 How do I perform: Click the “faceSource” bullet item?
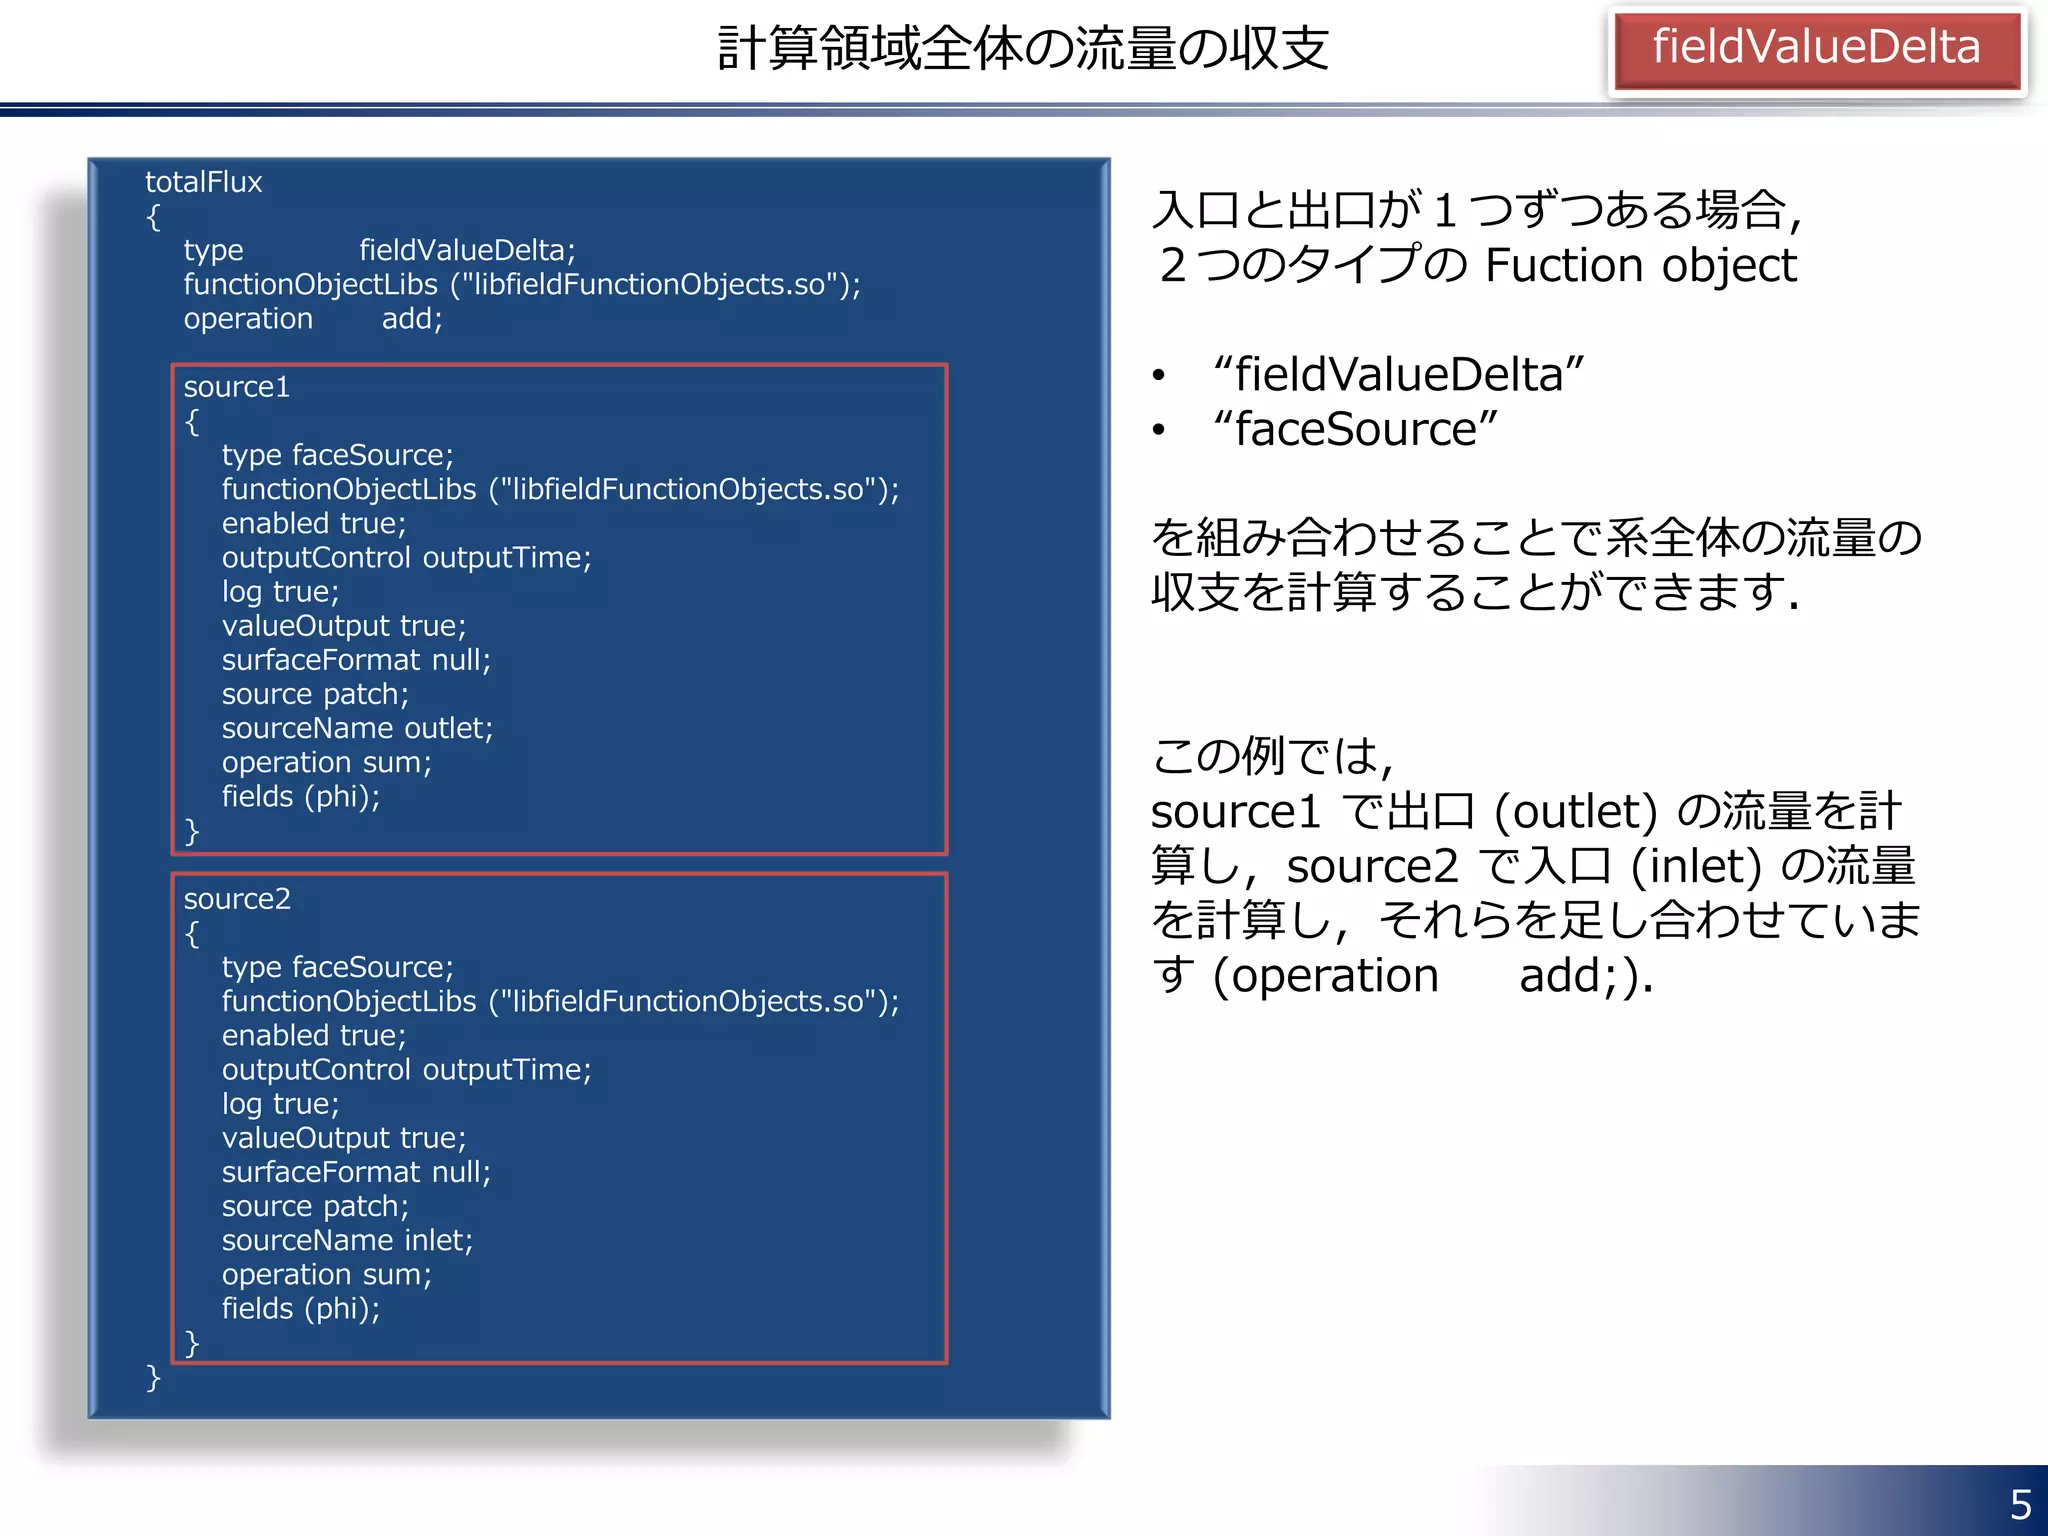pyautogui.click(x=1354, y=429)
